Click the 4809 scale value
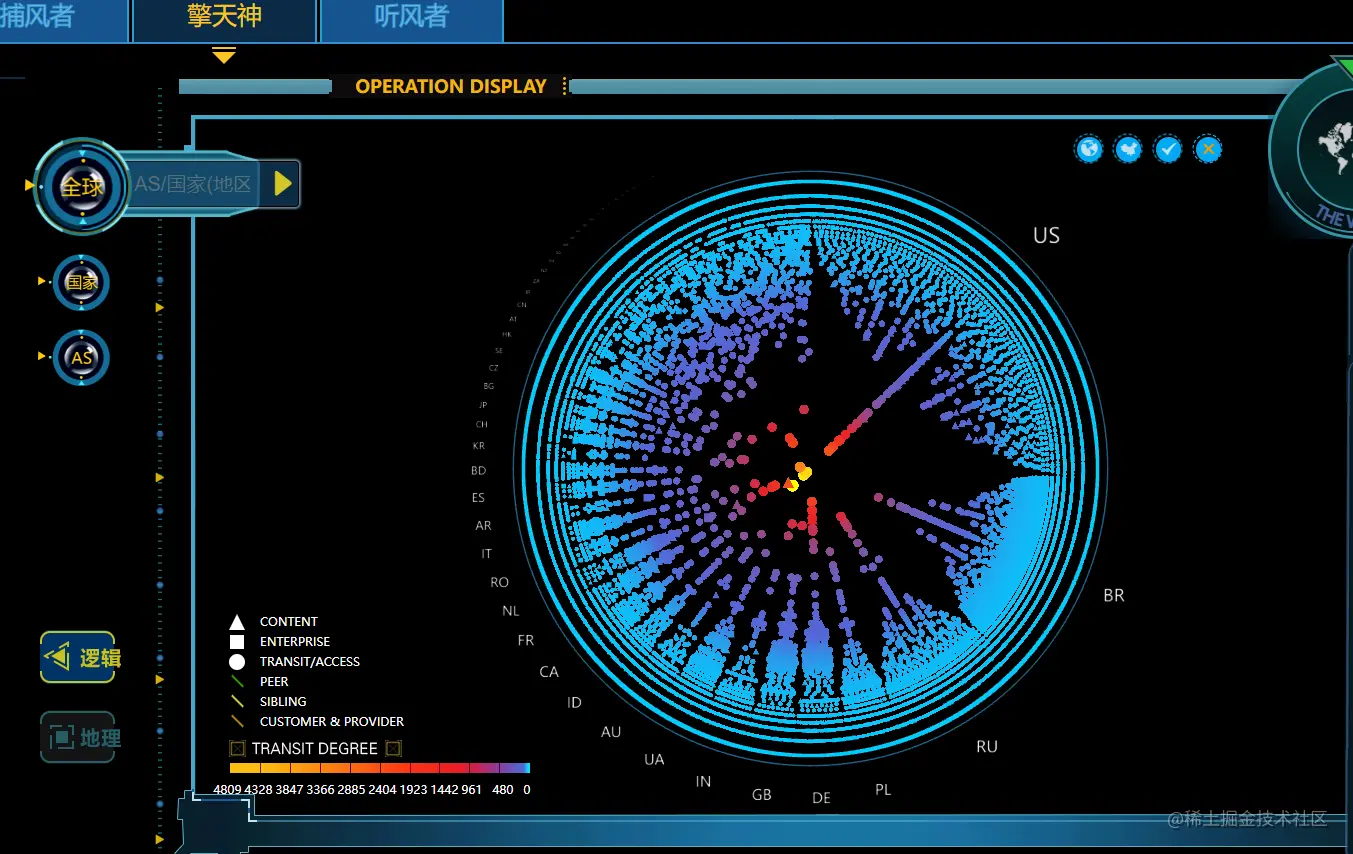The height and width of the screenshot is (854, 1353). 228,790
